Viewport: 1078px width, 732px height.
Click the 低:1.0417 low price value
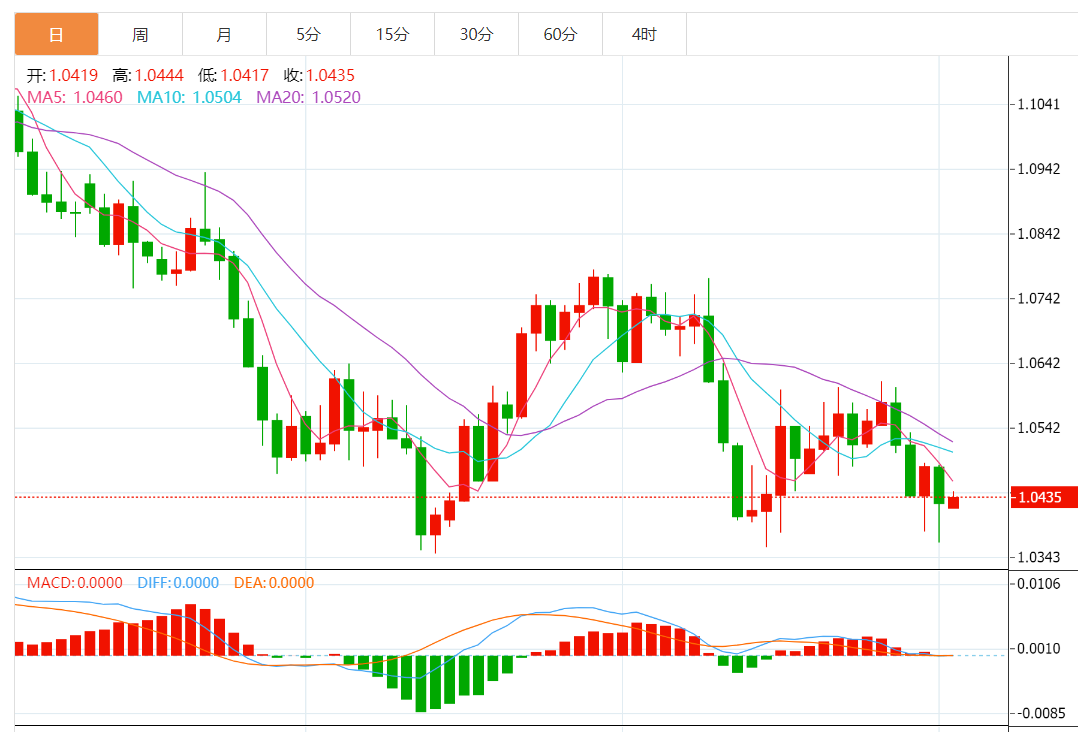(233, 75)
